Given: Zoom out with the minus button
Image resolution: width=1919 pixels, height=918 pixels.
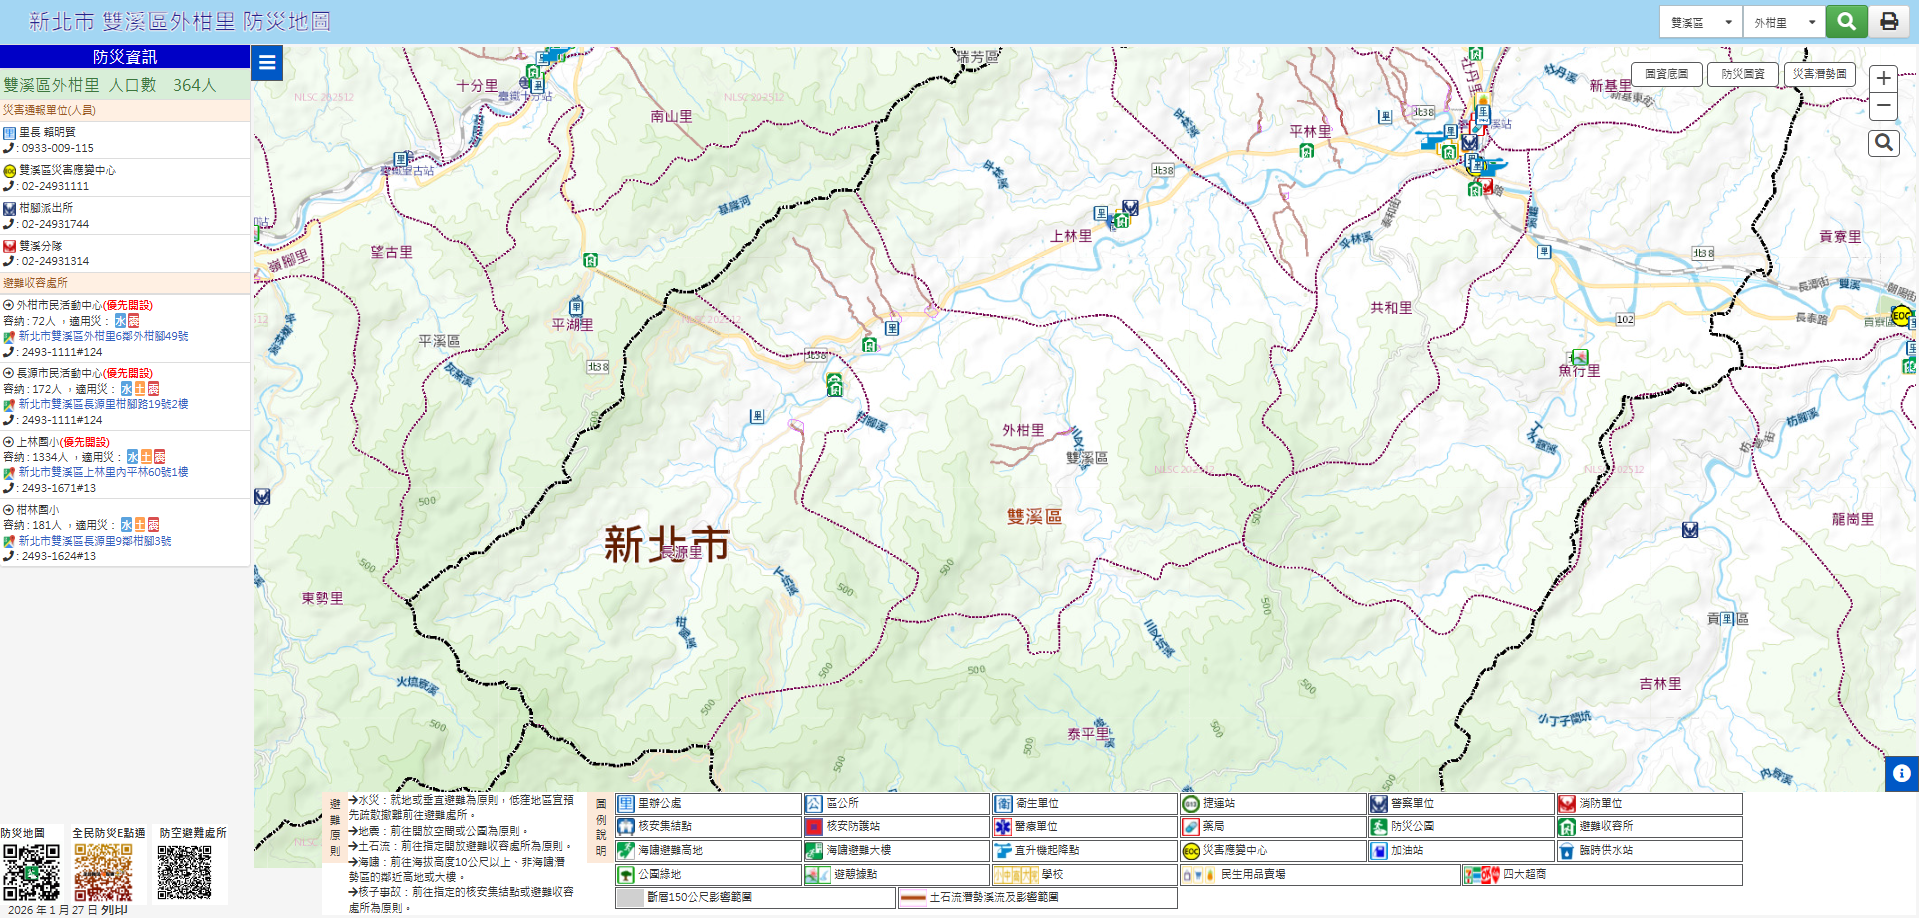Looking at the screenshot, I should click(1883, 106).
